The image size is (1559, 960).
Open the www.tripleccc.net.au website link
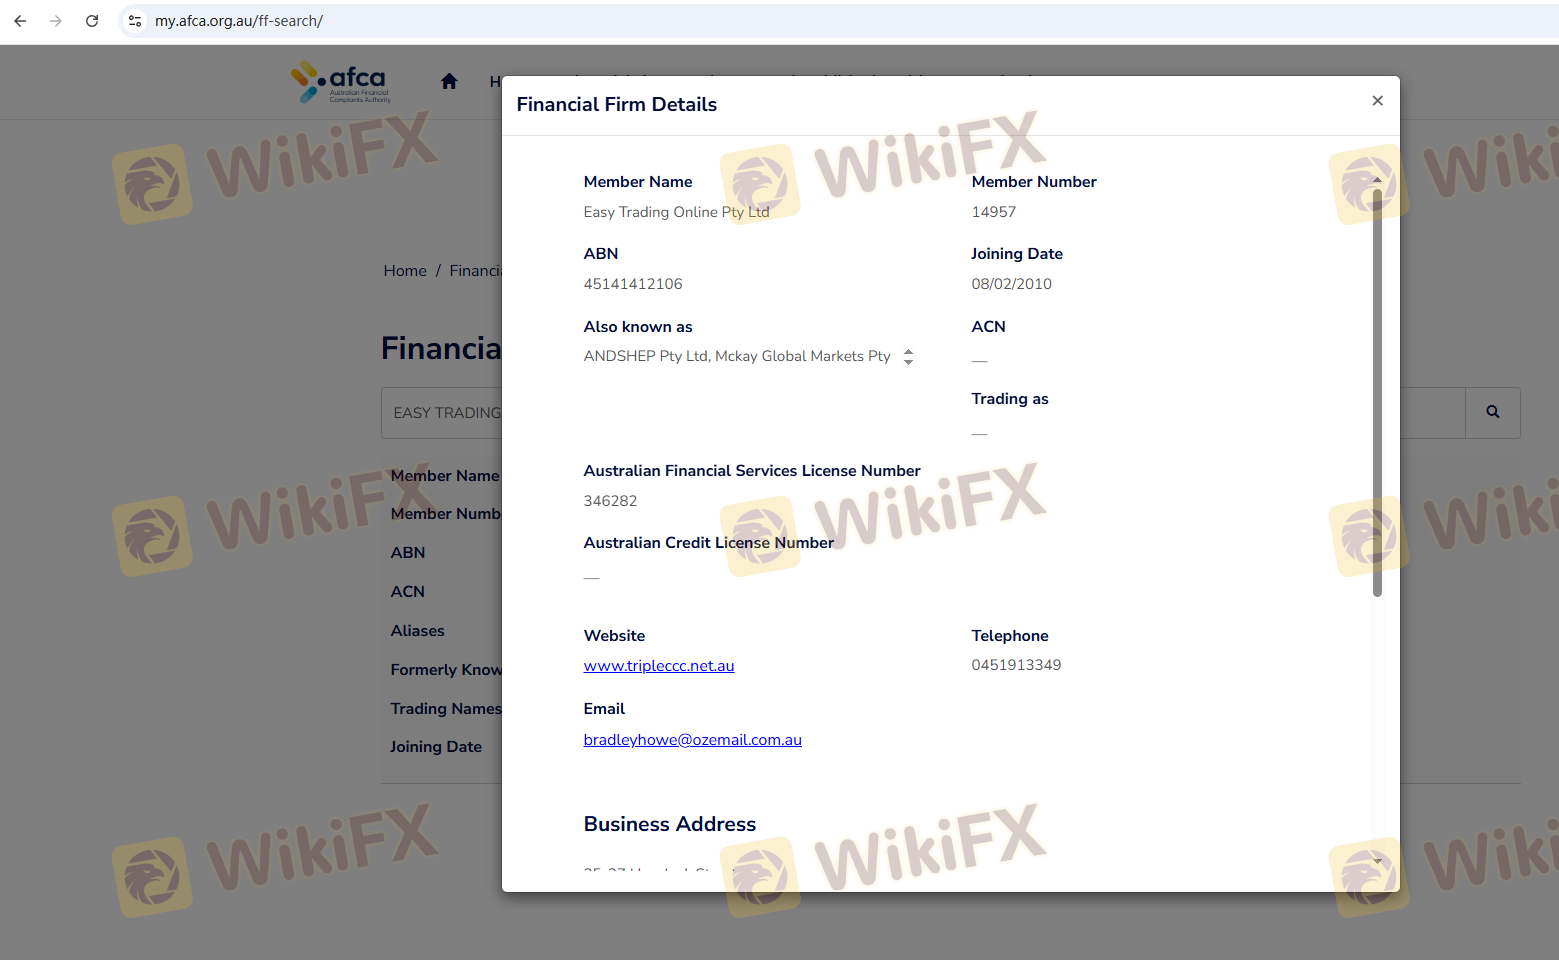pyautogui.click(x=659, y=666)
